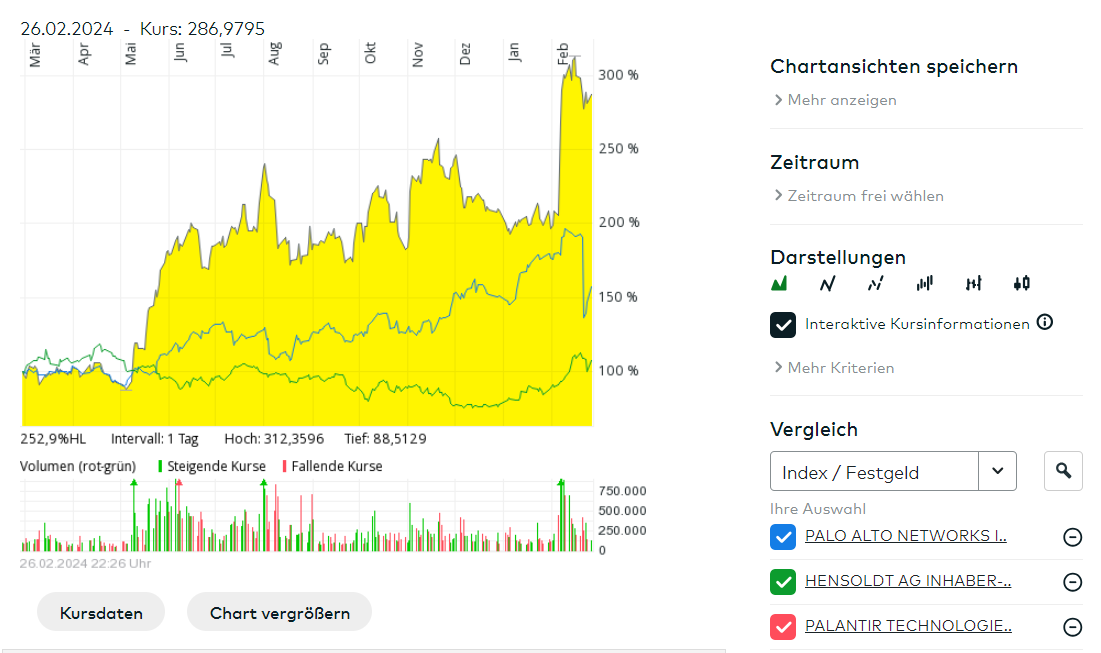The height and width of the screenshot is (653, 1101).
Task: Uncheck the PALANTIR TECHNOLOGIE comparison
Action: tap(783, 626)
